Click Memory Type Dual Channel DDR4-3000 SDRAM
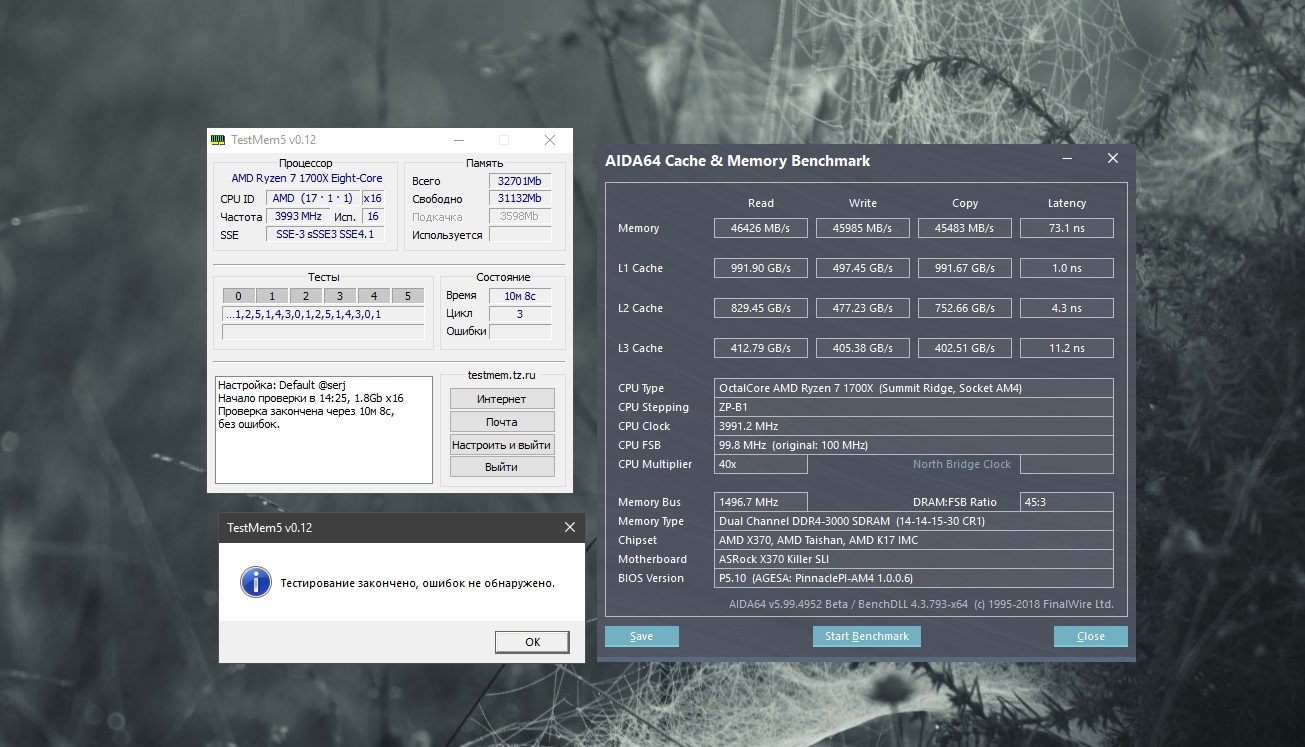 [x=914, y=521]
